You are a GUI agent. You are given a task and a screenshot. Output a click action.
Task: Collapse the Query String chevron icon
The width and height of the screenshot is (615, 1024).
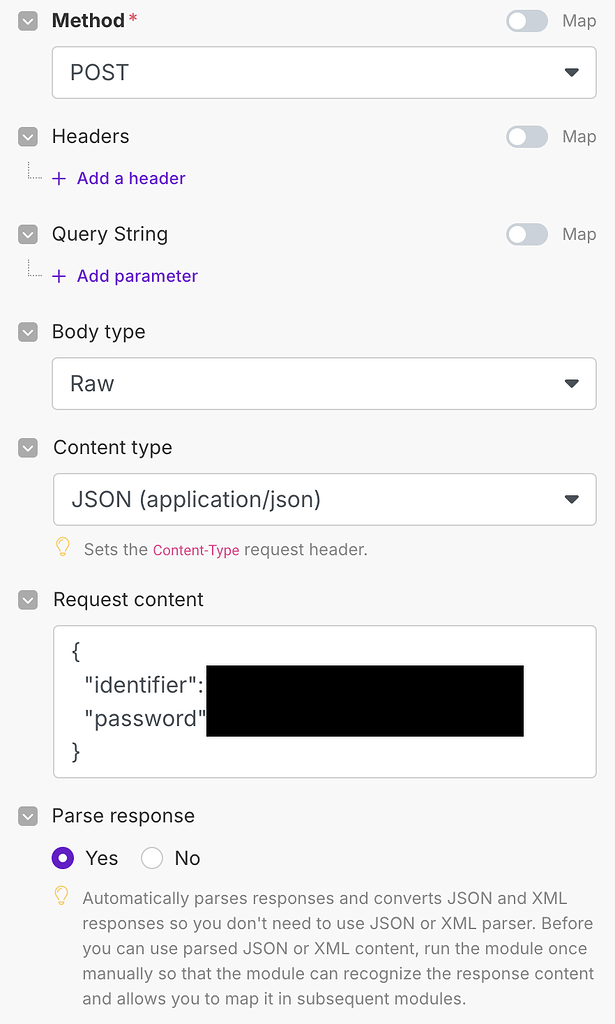[x=28, y=235]
